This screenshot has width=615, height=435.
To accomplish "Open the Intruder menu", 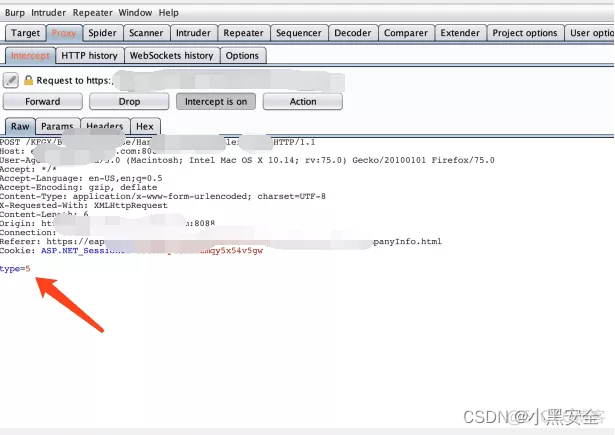I will click(49, 13).
